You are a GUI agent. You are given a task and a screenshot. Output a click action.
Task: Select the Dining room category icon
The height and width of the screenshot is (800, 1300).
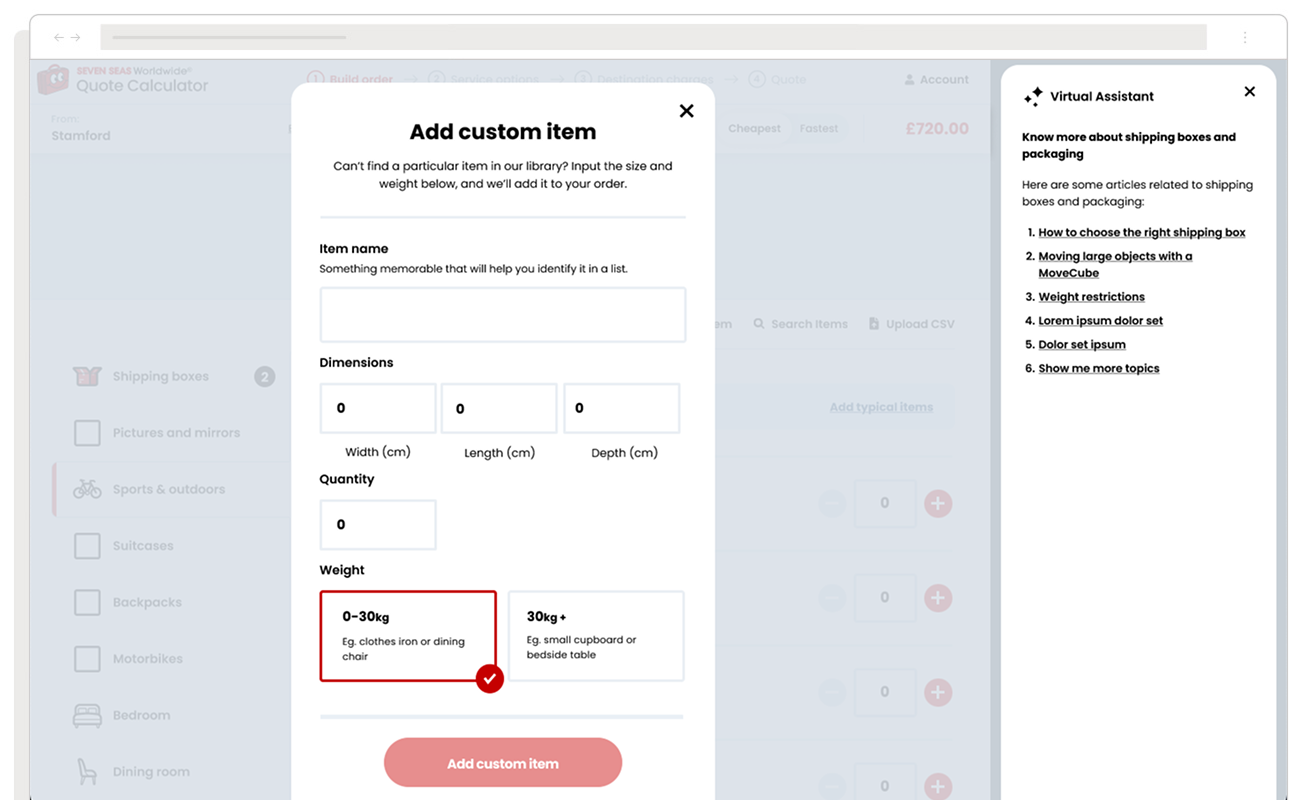point(87,771)
